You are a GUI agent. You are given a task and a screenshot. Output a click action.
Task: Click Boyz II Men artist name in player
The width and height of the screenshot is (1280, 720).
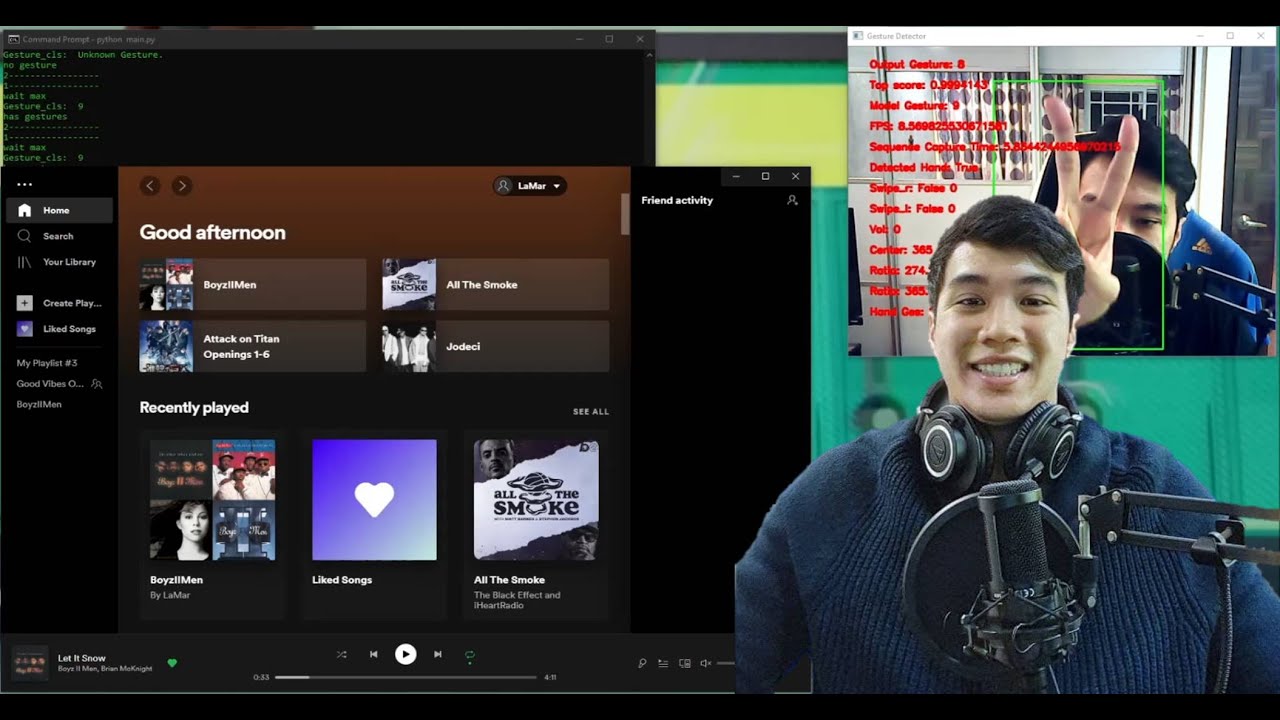pos(79,668)
